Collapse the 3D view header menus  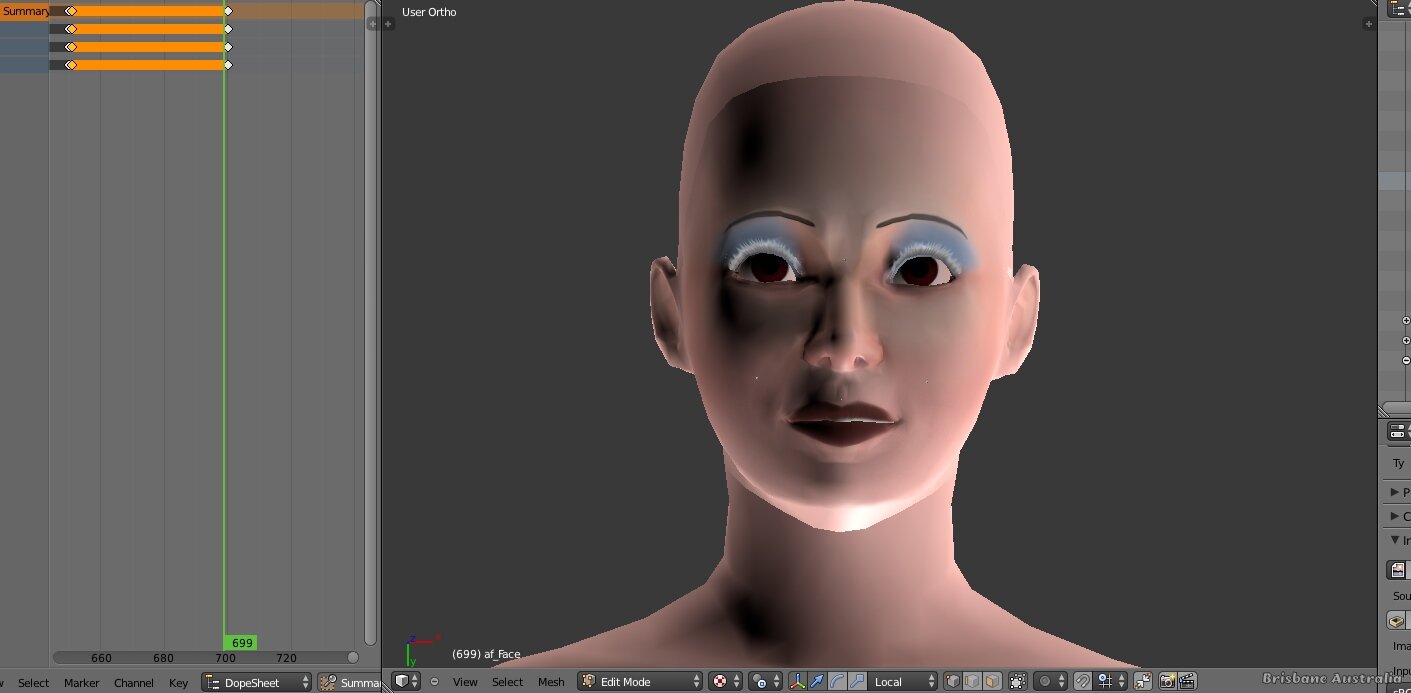[434, 681]
